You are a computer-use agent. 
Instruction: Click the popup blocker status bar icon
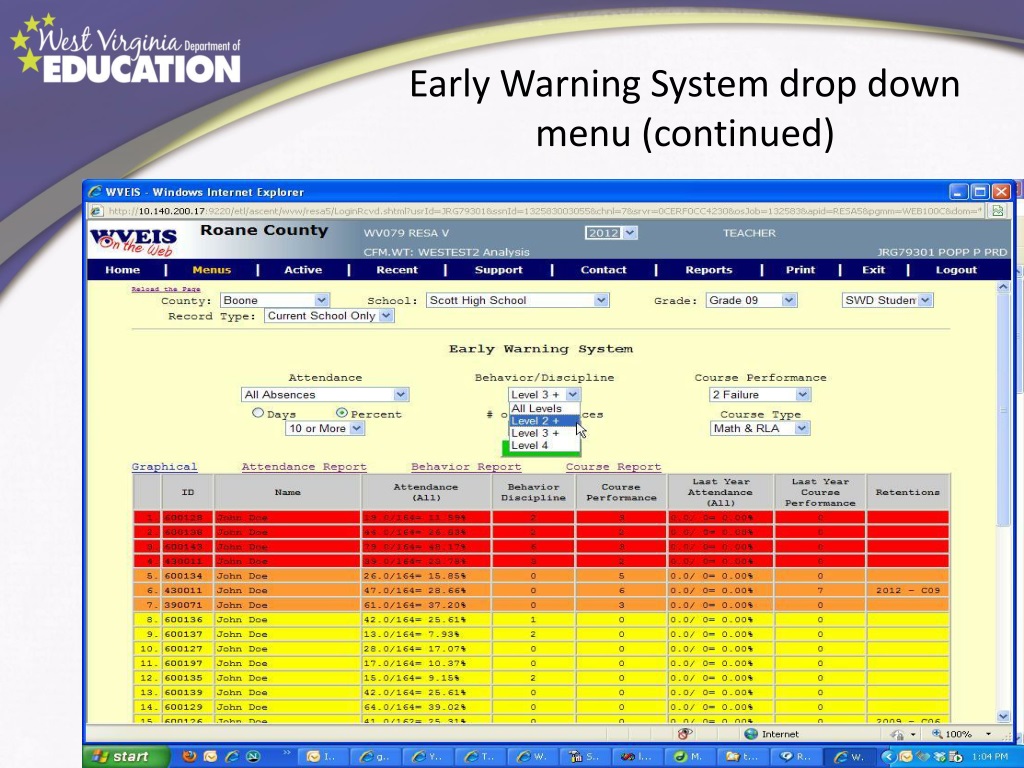pyautogui.click(x=684, y=733)
